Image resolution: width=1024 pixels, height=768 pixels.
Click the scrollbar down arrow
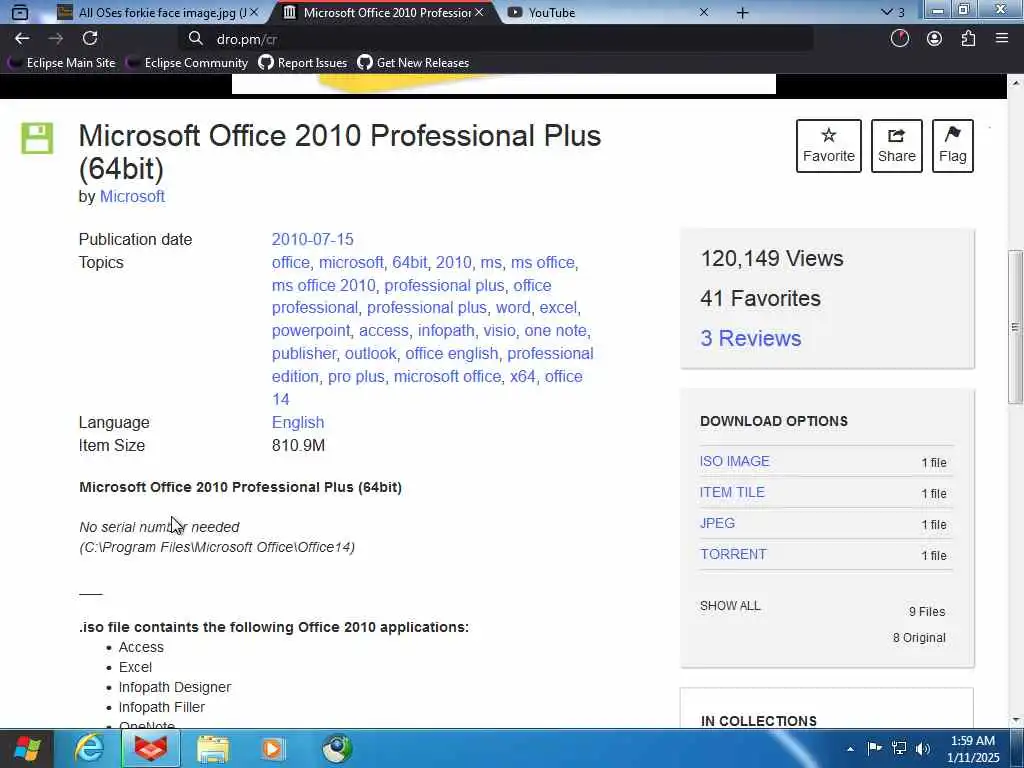pos(1016,720)
